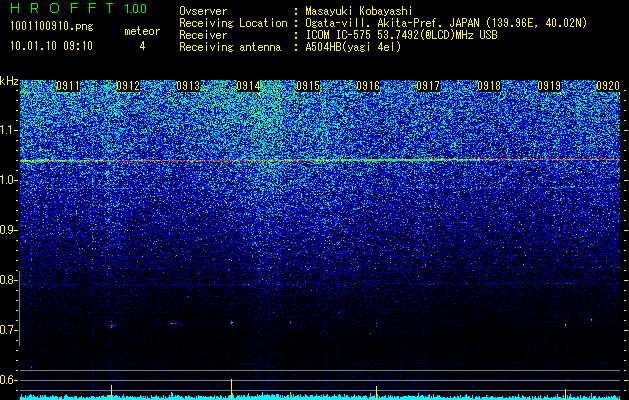Screen dimensions: 629x400
Task: Click the 0915 time marker
Action: (308, 86)
